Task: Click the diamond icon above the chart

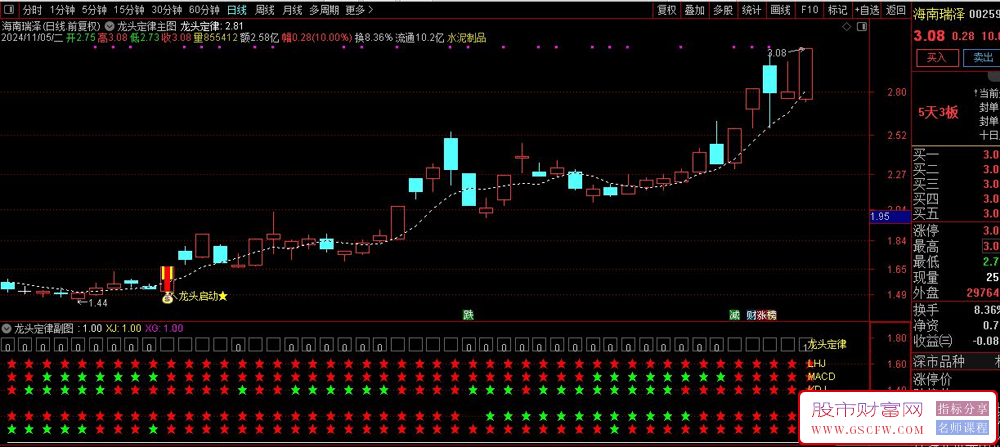Action: [x=846, y=27]
